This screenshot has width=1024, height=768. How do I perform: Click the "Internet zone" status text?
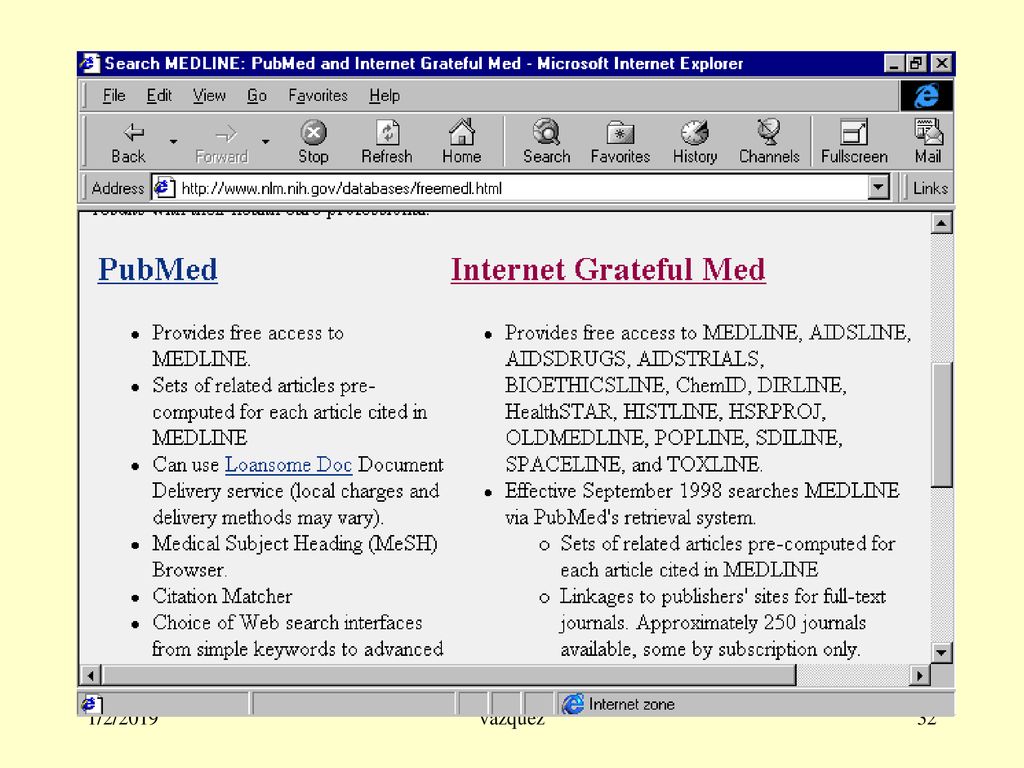click(x=632, y=704)
